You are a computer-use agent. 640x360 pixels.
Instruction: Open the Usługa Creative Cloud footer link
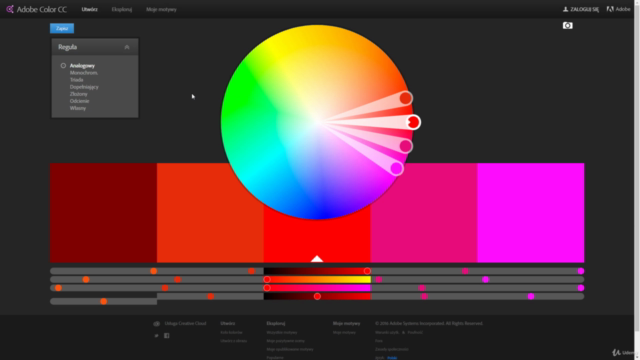coord(185,323)
